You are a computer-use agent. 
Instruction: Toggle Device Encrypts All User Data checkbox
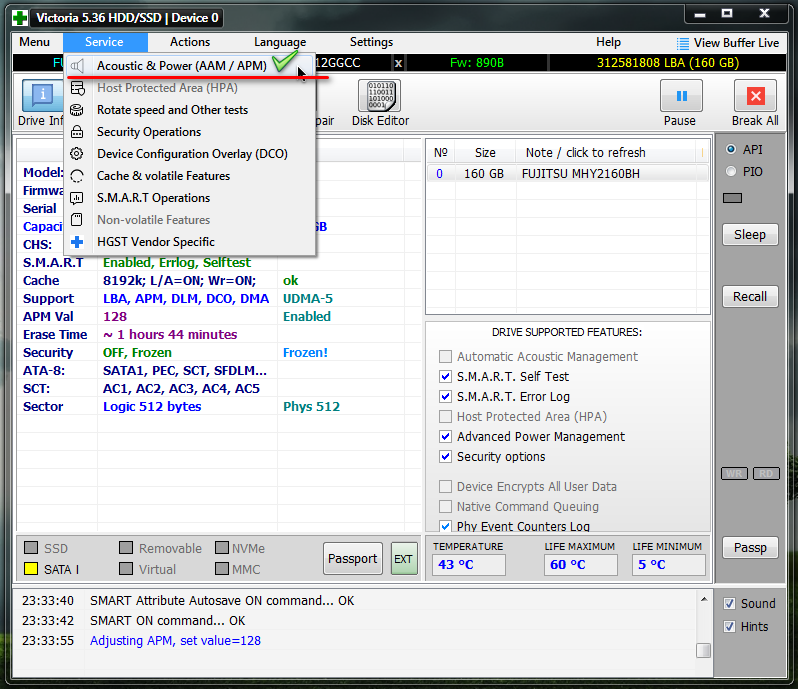tap(445, 486)
